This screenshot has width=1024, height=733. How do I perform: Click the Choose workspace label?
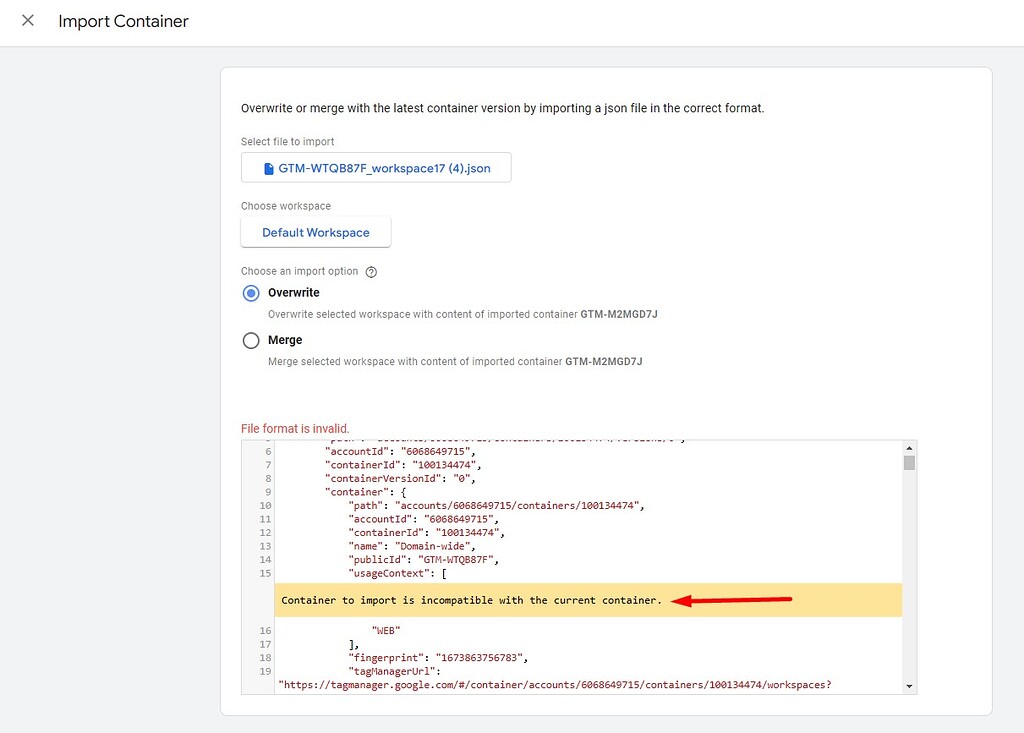click(x=285, y=205)
